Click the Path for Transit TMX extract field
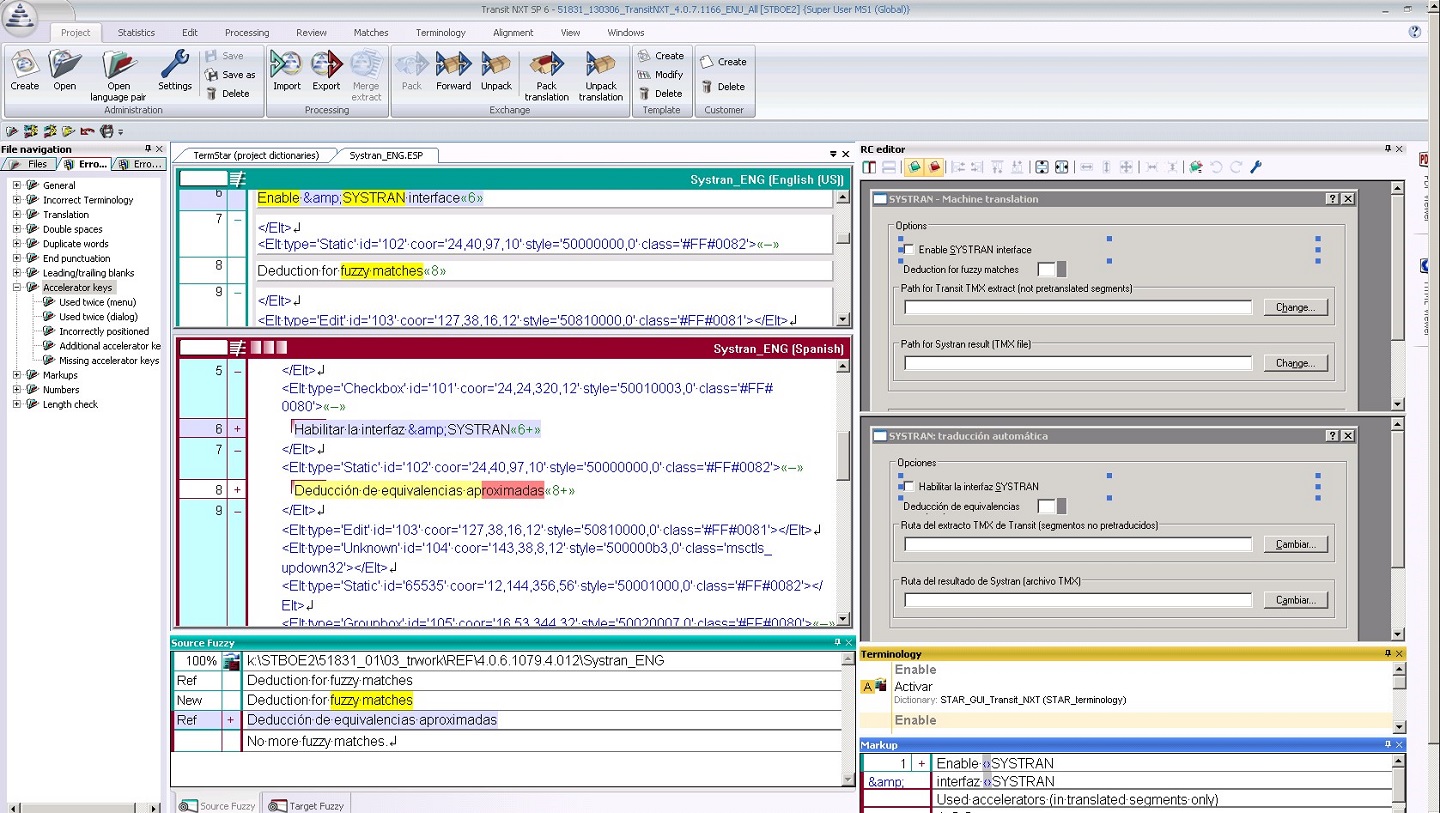Screen dimensions: 1440x813 pos(1078,307)
